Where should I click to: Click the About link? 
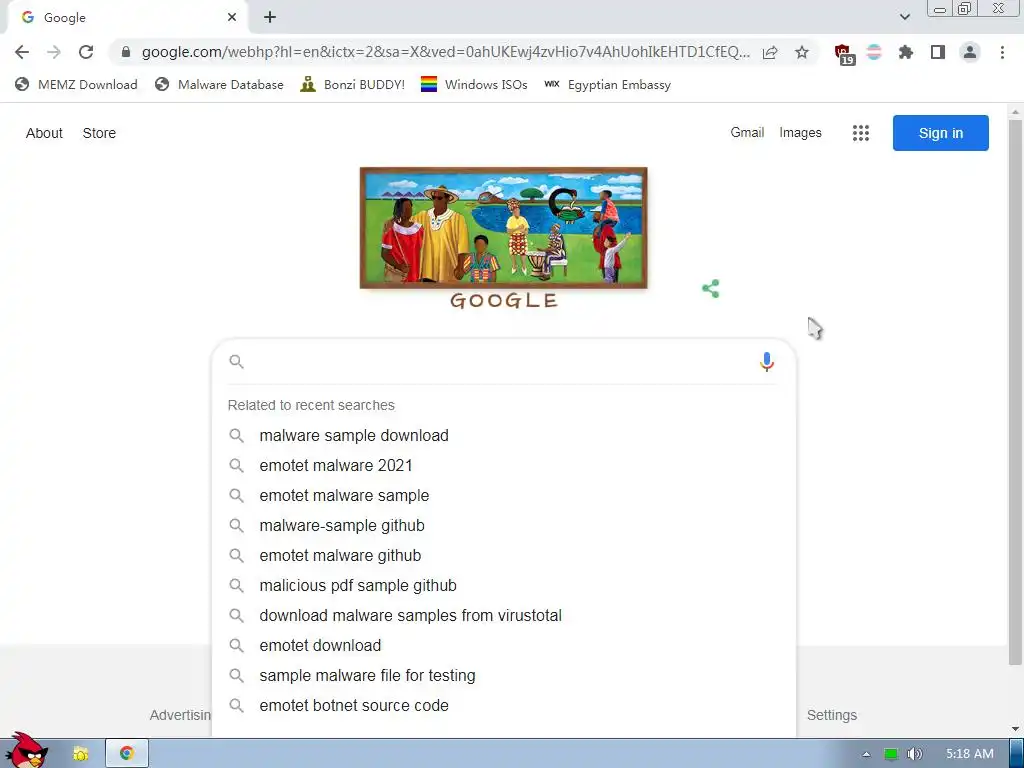44,133
